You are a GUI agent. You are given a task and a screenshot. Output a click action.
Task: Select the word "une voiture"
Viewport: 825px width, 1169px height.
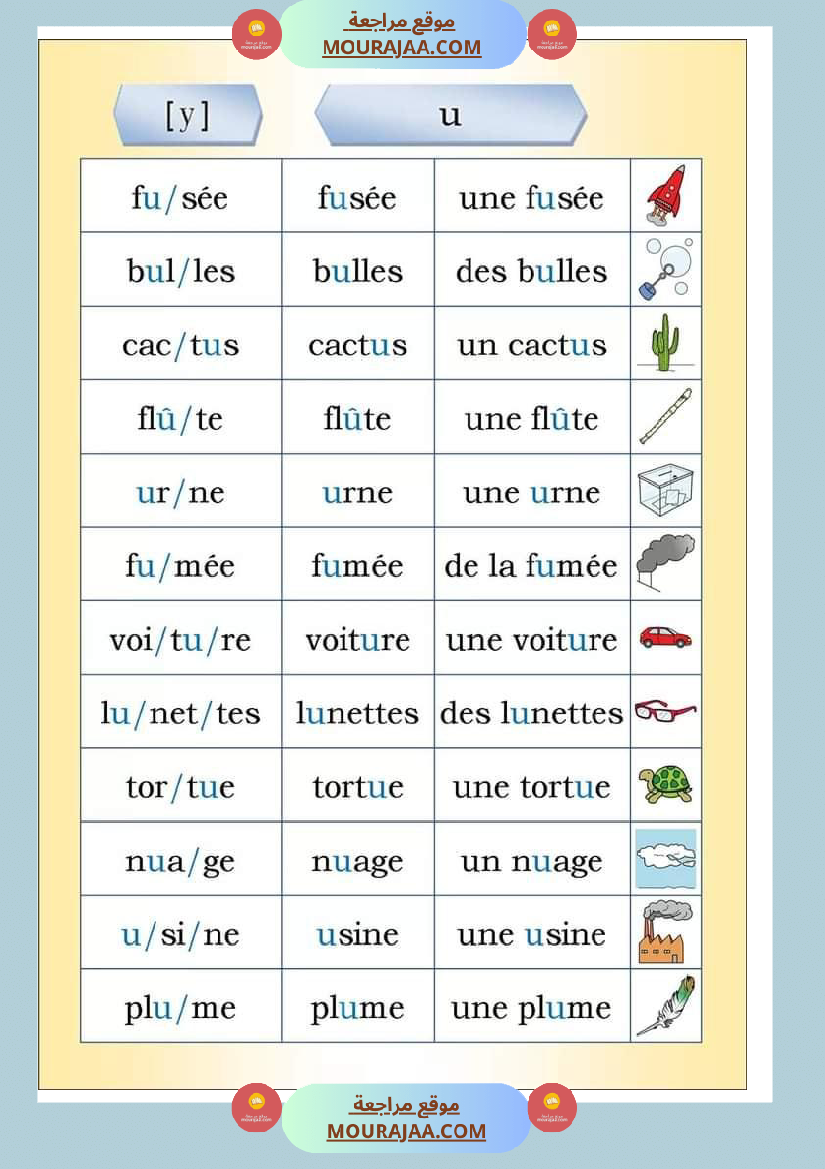click(531, 639)
